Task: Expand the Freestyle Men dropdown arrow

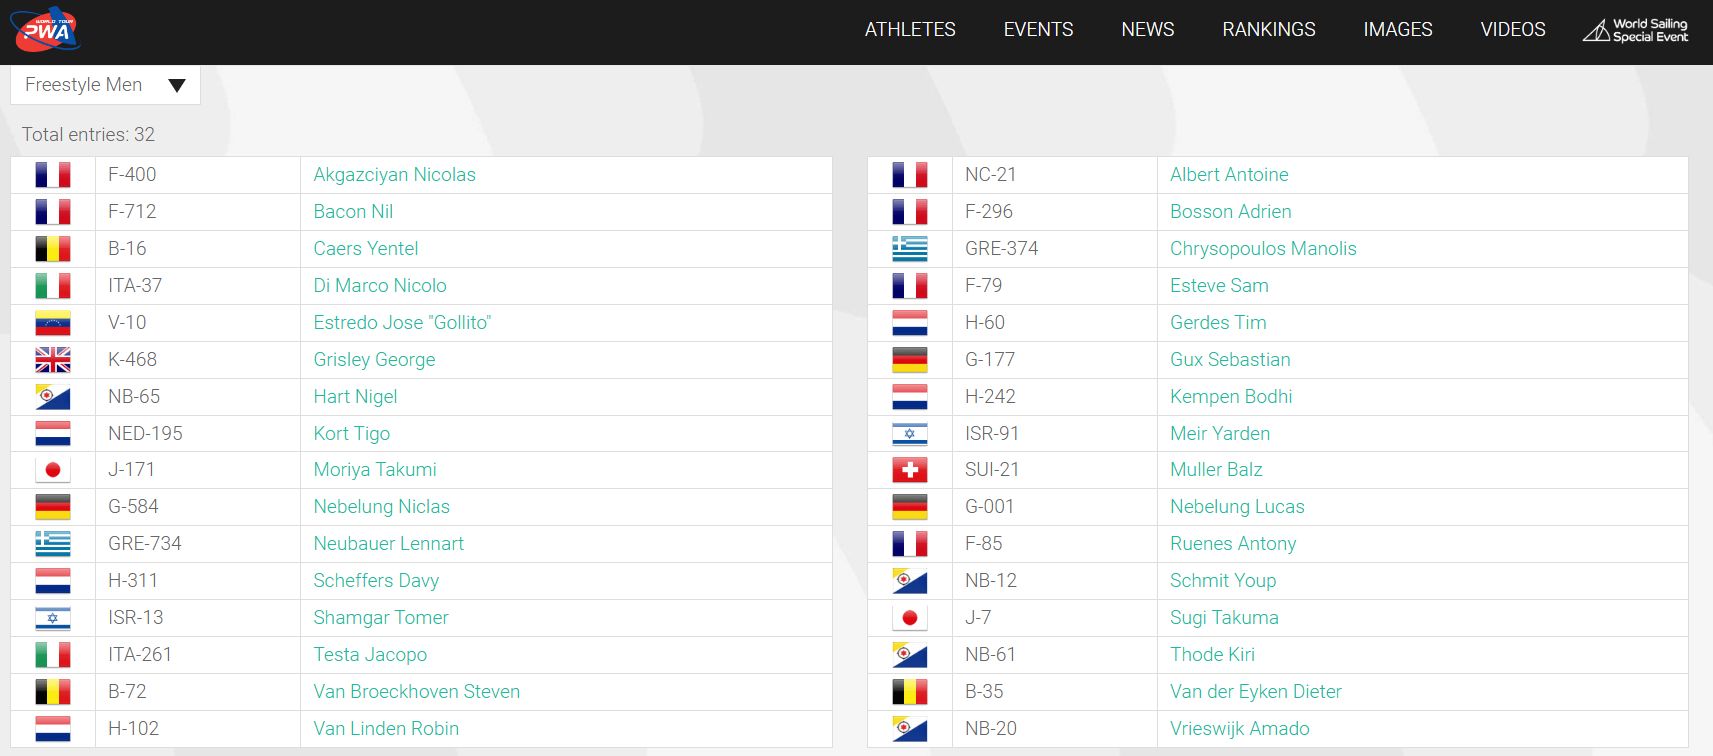Action: tap(177, 85)
